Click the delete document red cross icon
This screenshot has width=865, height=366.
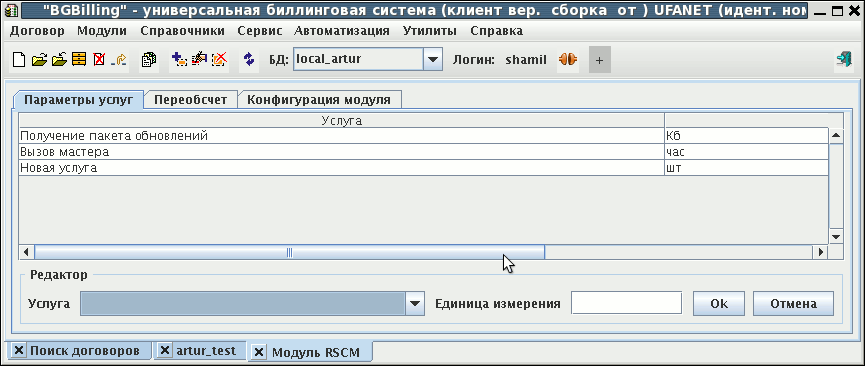[99, 59]
